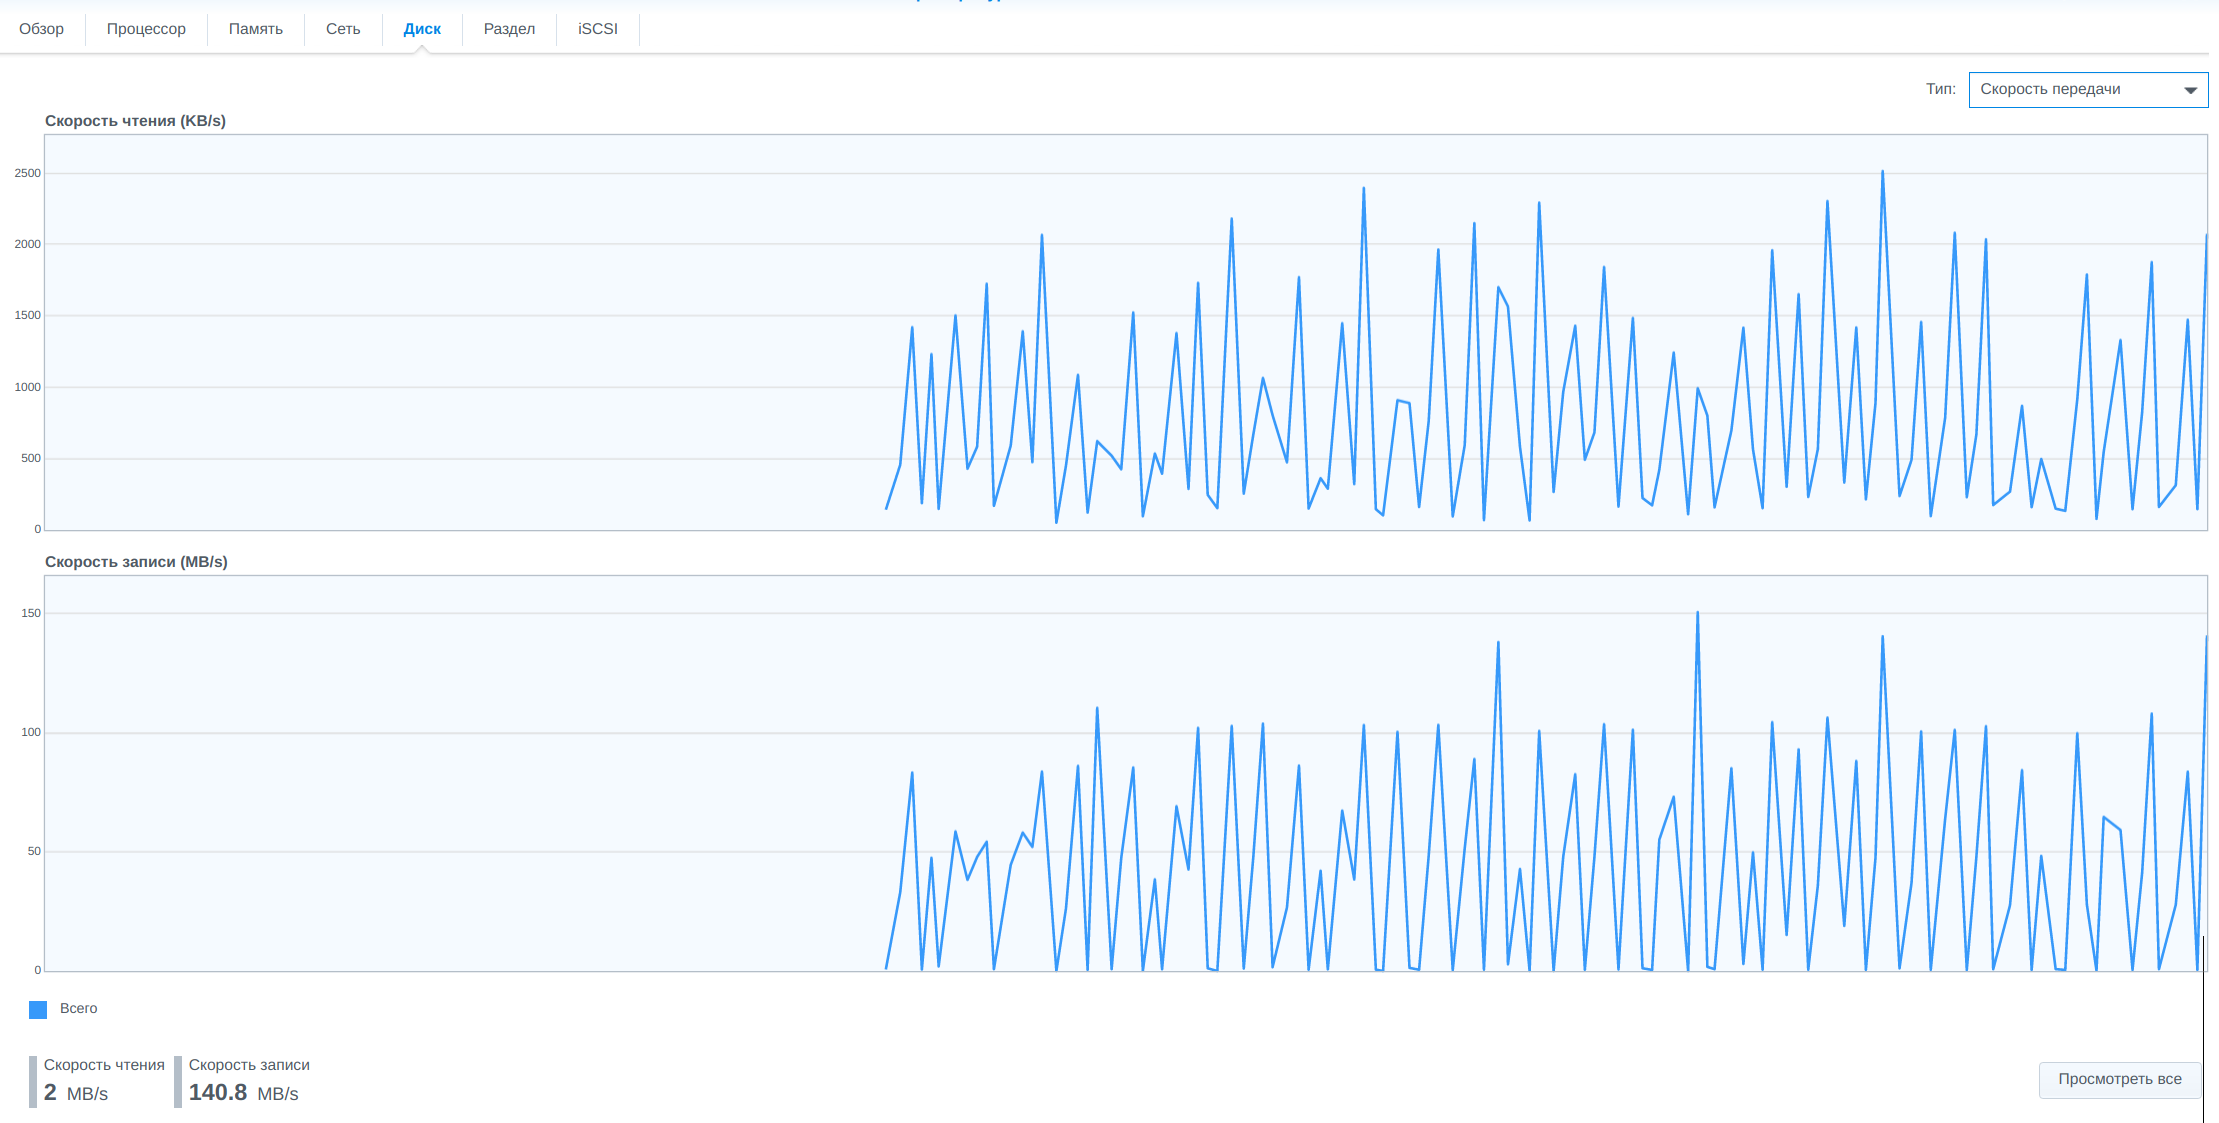Switch to the Память tab
The height and width of the screenshot is (1123, 2219).
tap(256, 29)
